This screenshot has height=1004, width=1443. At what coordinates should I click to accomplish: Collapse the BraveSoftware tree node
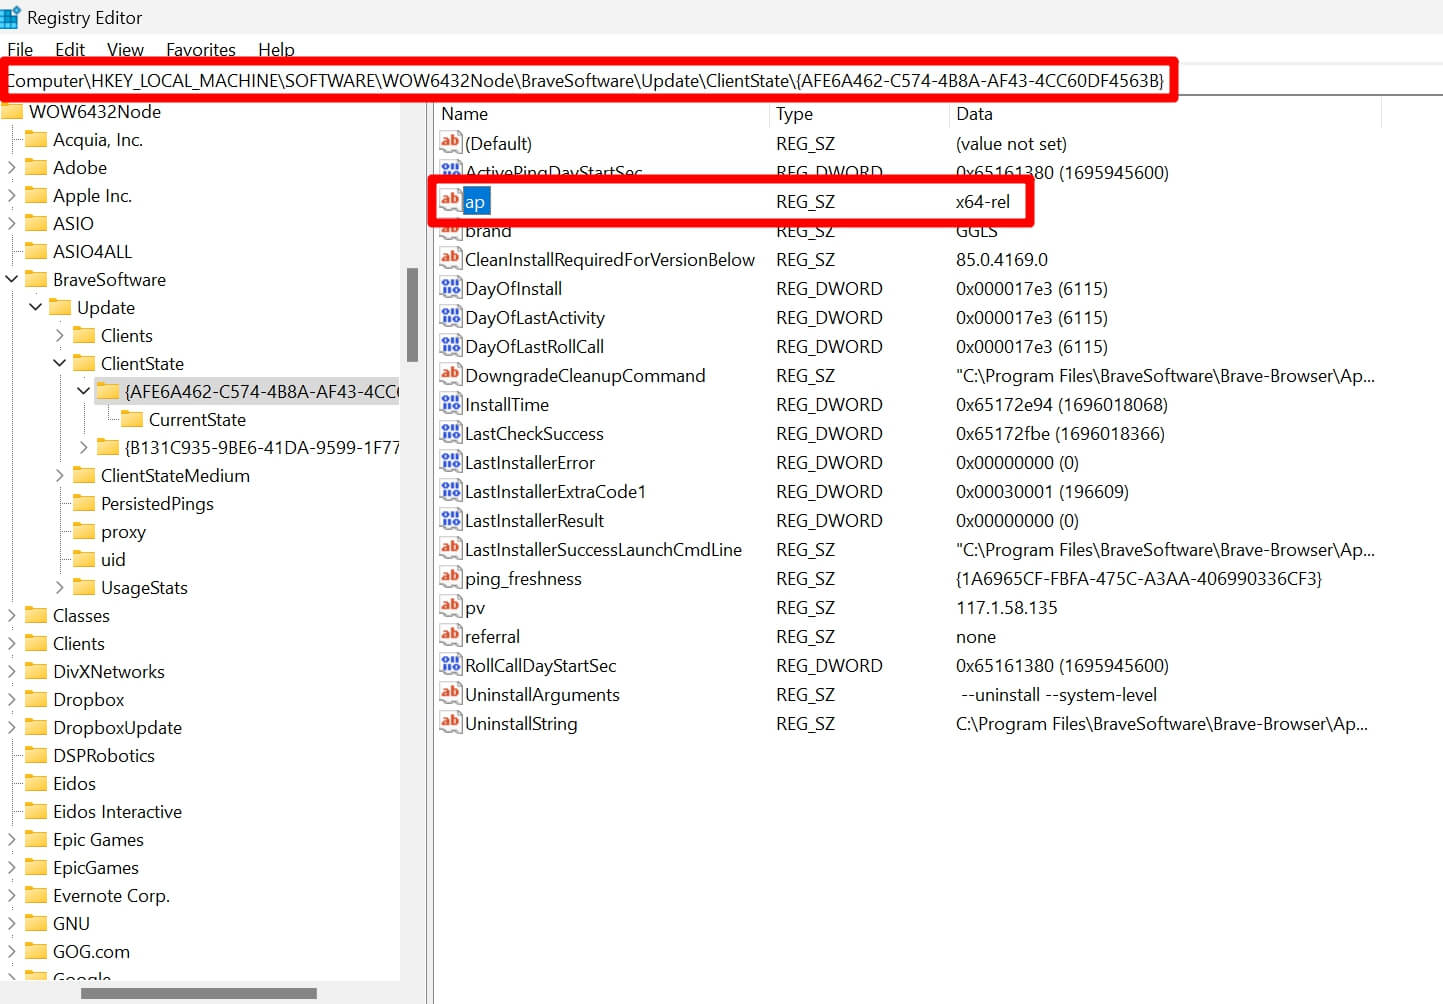point(12,280)
